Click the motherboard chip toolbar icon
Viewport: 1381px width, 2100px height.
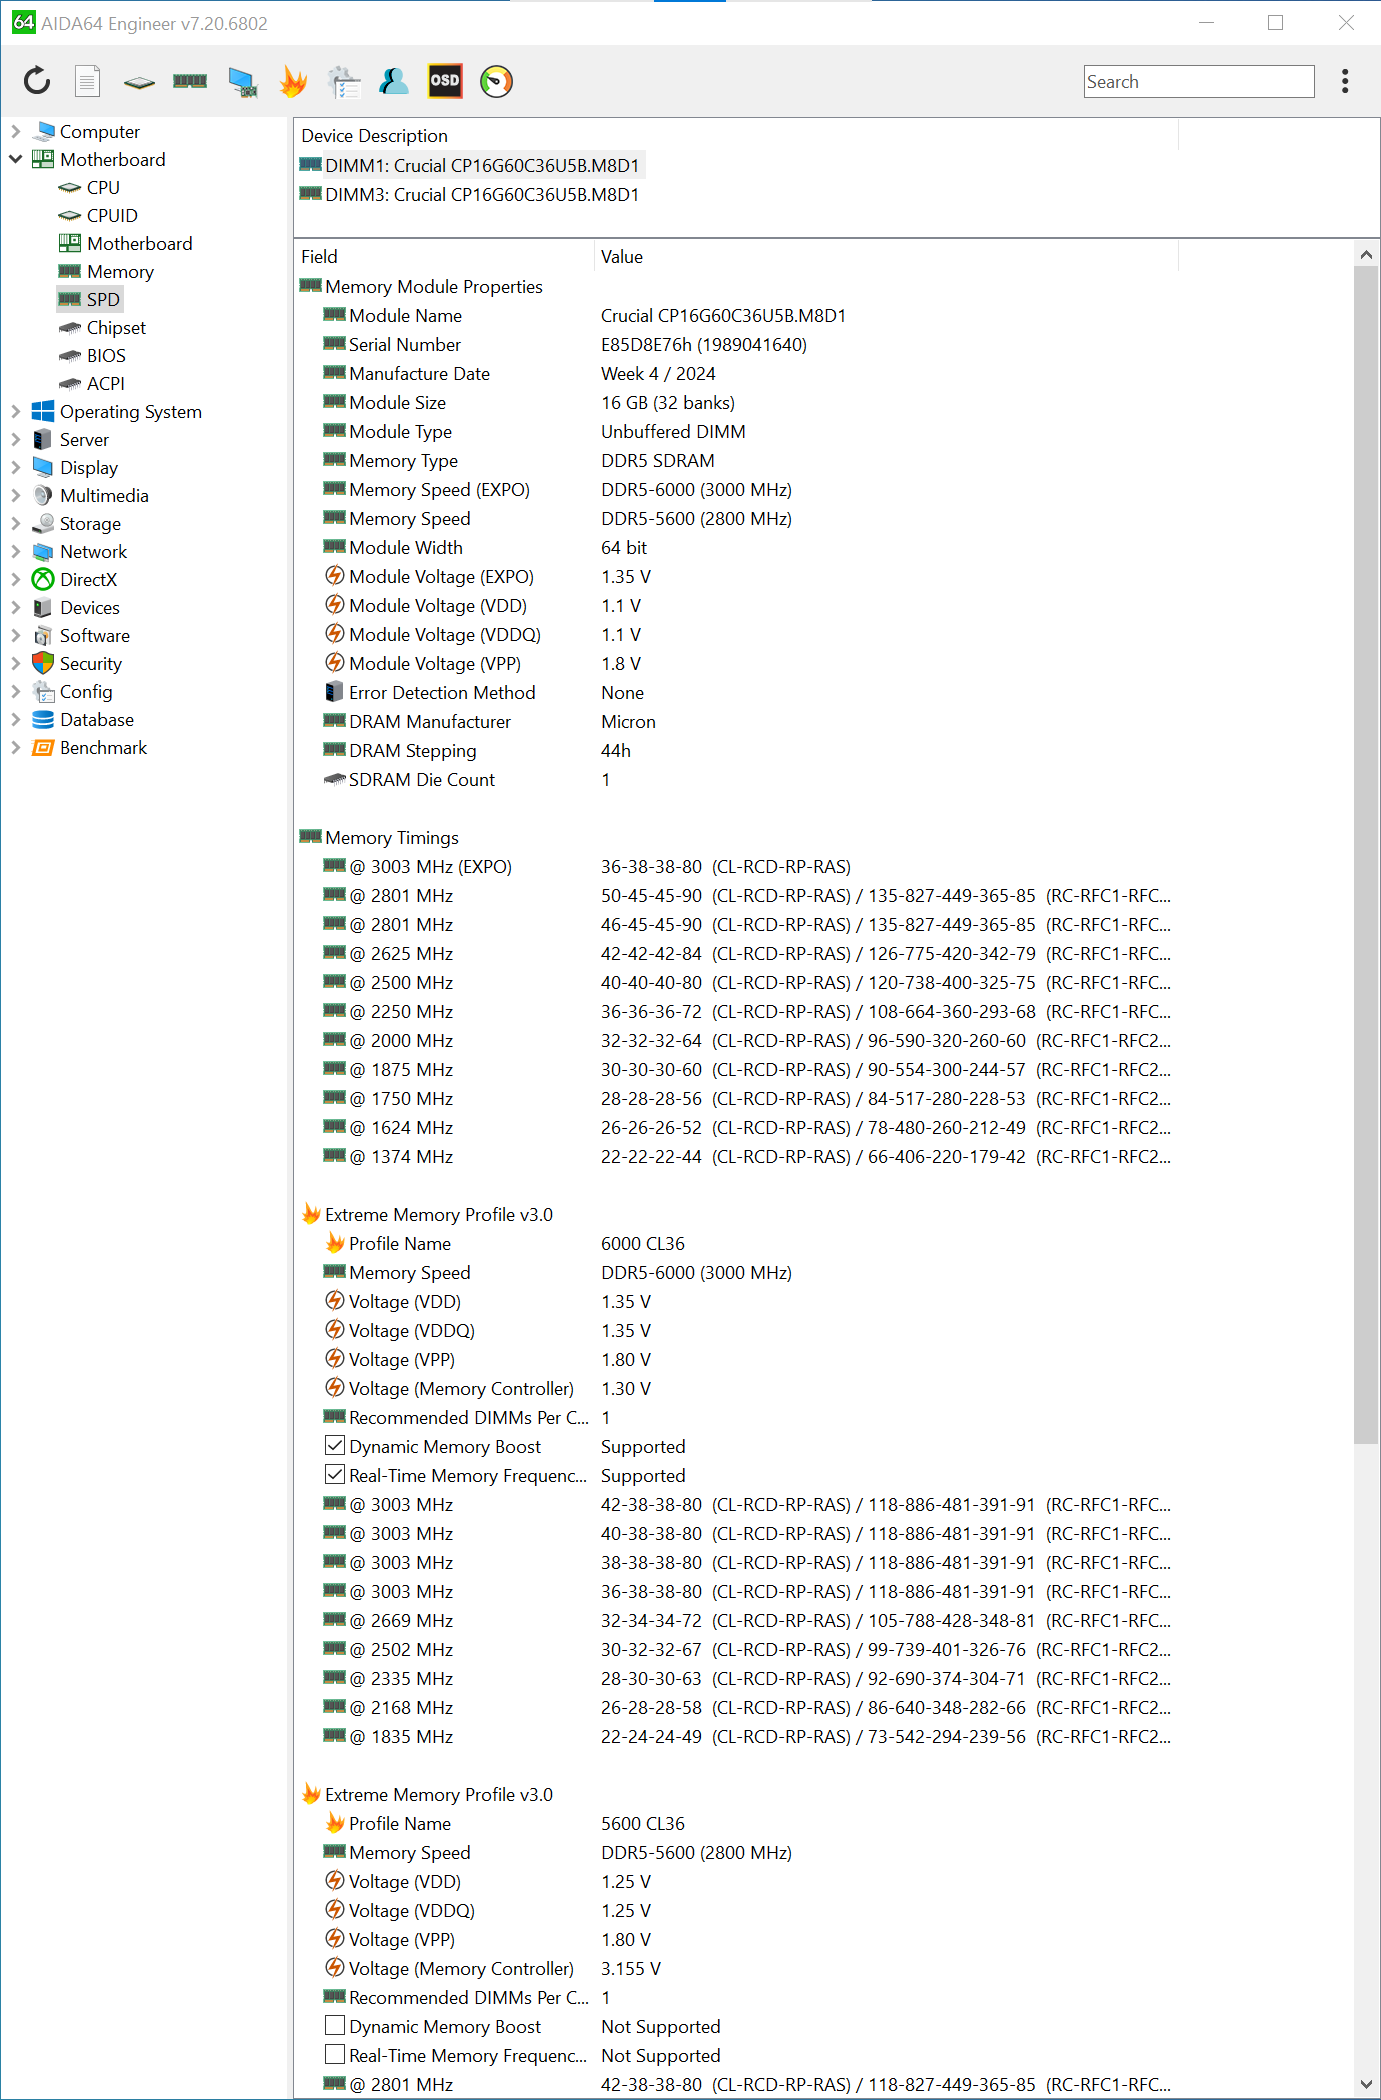coord(139,82)
